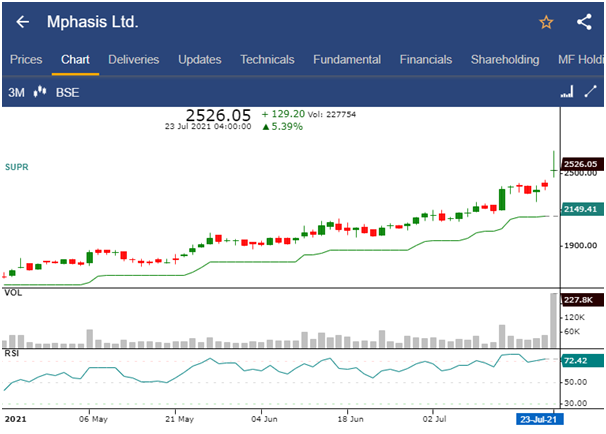The image size is (606, 434).
Task: Open the 3M time period selector
Action: (x=16, y=93)
